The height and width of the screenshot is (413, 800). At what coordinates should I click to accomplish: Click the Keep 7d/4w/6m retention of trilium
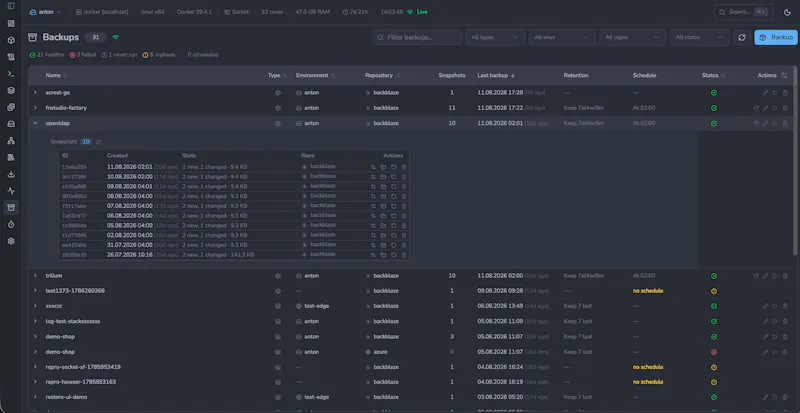(584, 276)
